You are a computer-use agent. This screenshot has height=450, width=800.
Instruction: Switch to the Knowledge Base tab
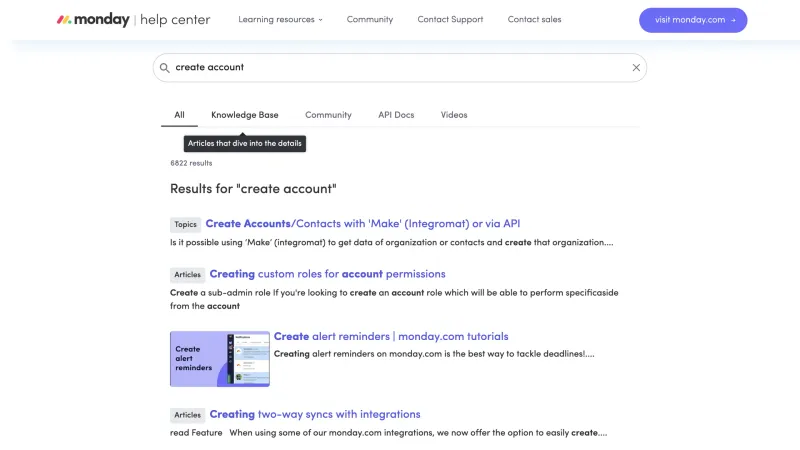[245, 115]
